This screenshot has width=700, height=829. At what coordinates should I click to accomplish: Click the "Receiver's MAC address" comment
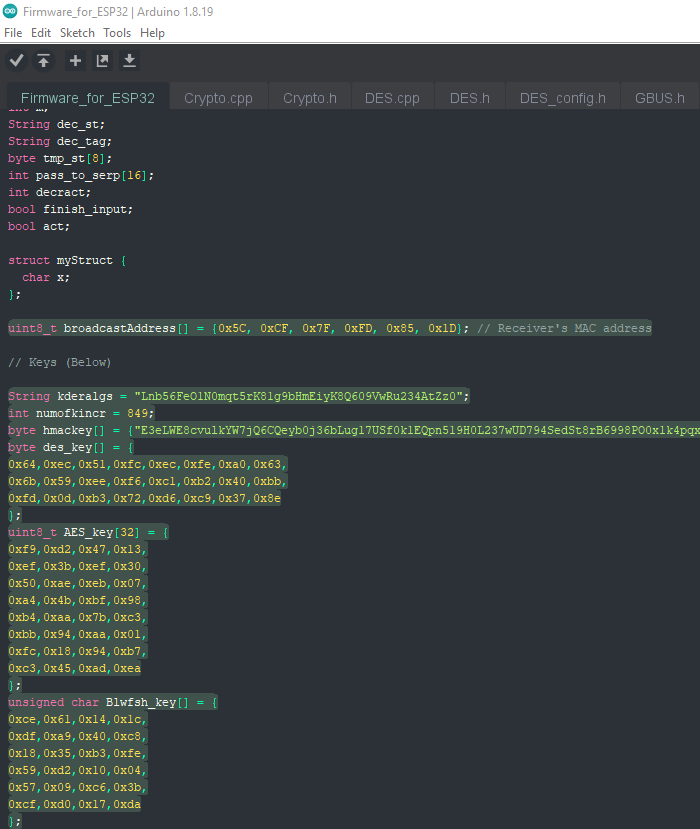[x=564, y=328]
